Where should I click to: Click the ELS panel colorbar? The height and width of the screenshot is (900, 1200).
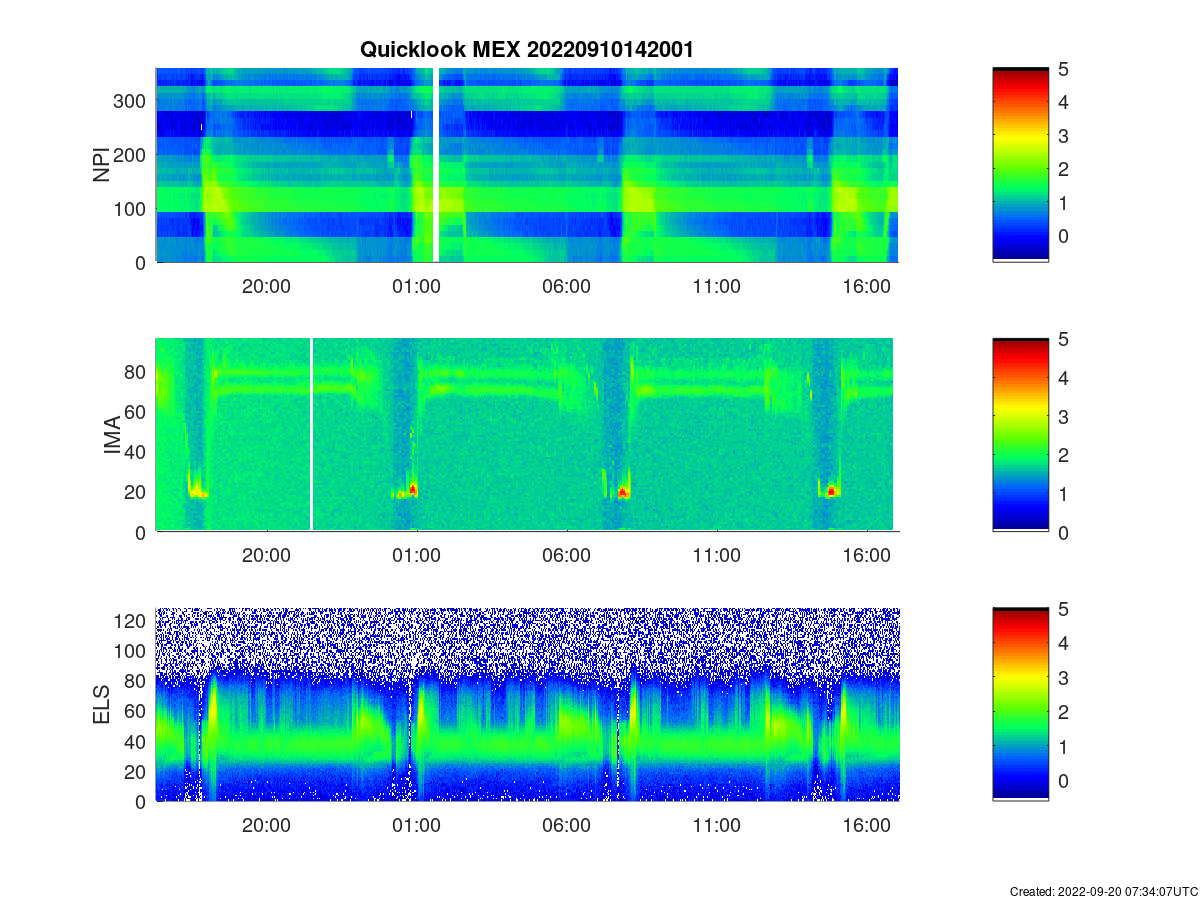tap(1021, 705)
